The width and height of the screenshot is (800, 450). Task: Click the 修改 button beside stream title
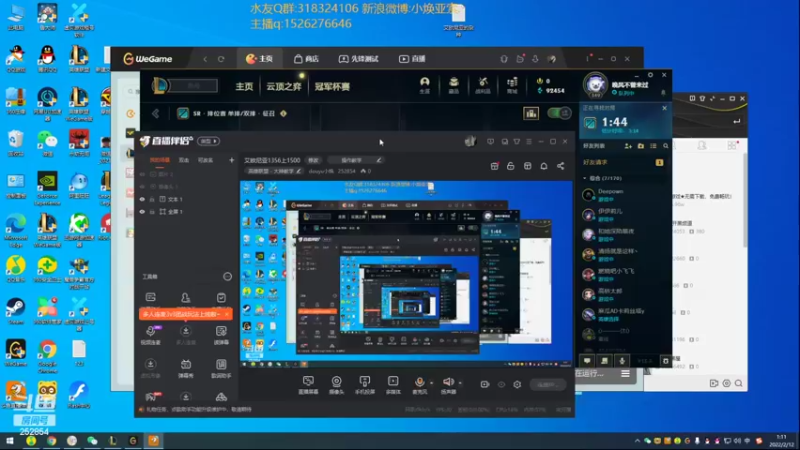(313, 160)
